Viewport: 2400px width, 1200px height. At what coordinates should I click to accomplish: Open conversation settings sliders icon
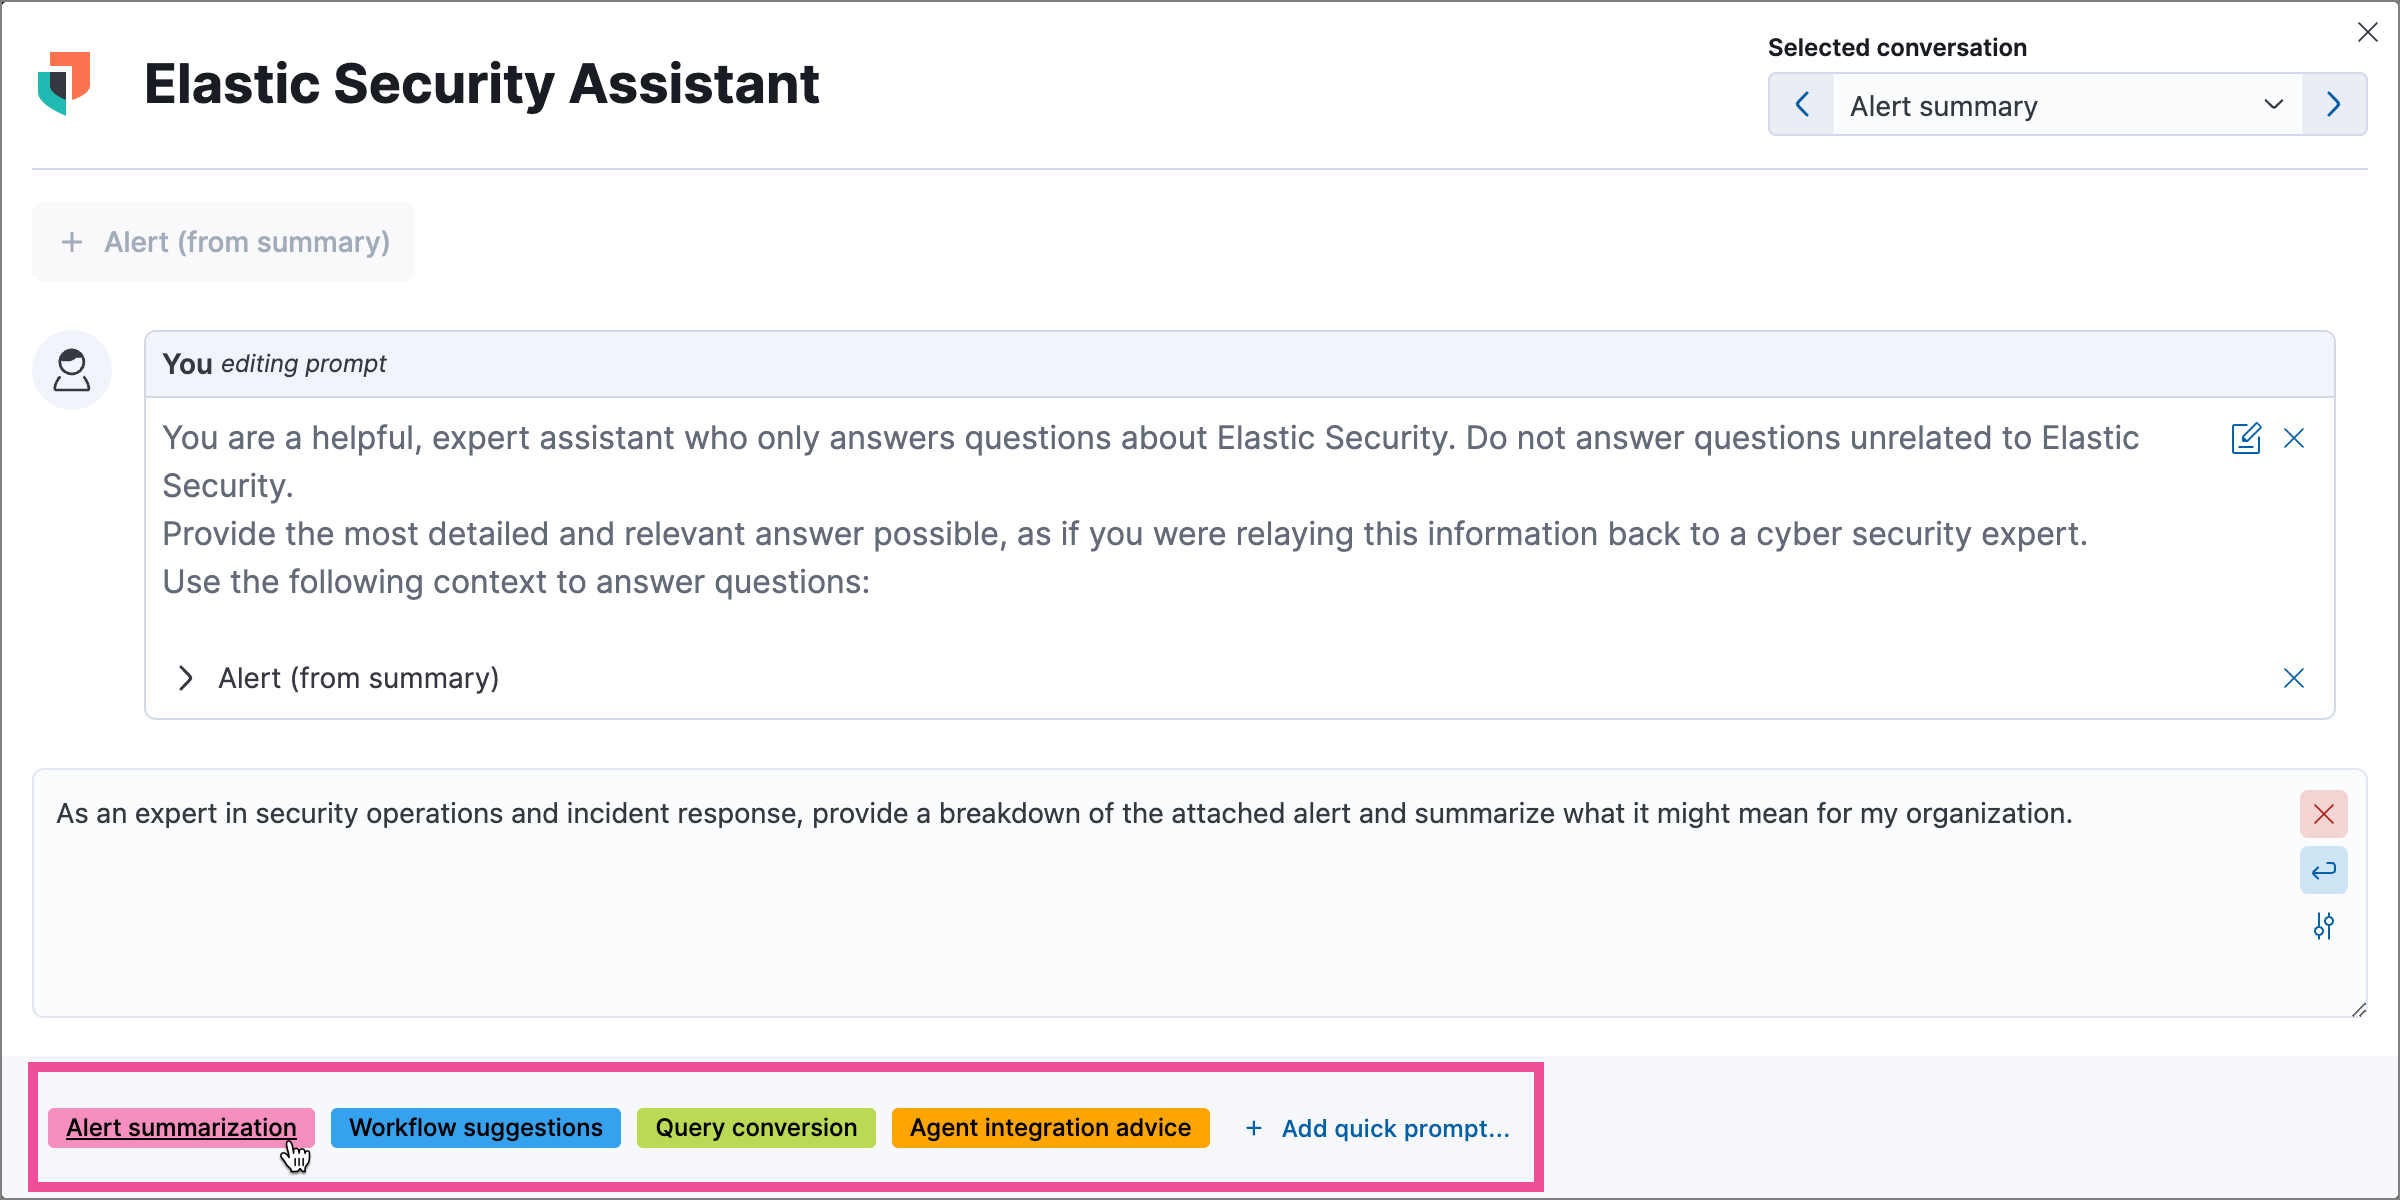[2323, 927]
